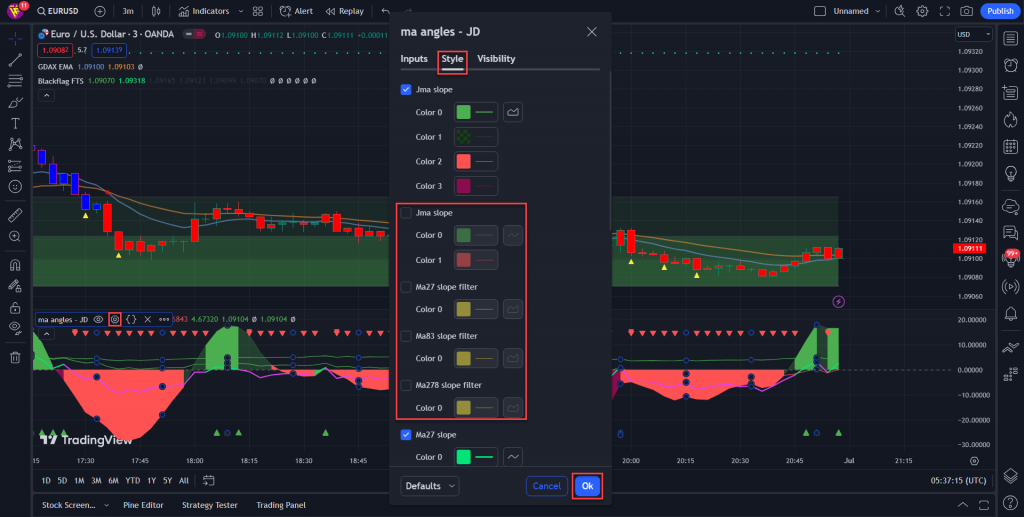Open the emoji icons tool
Image resolution: width=1024 pixels, height=517 pixels.
point(15,187)
